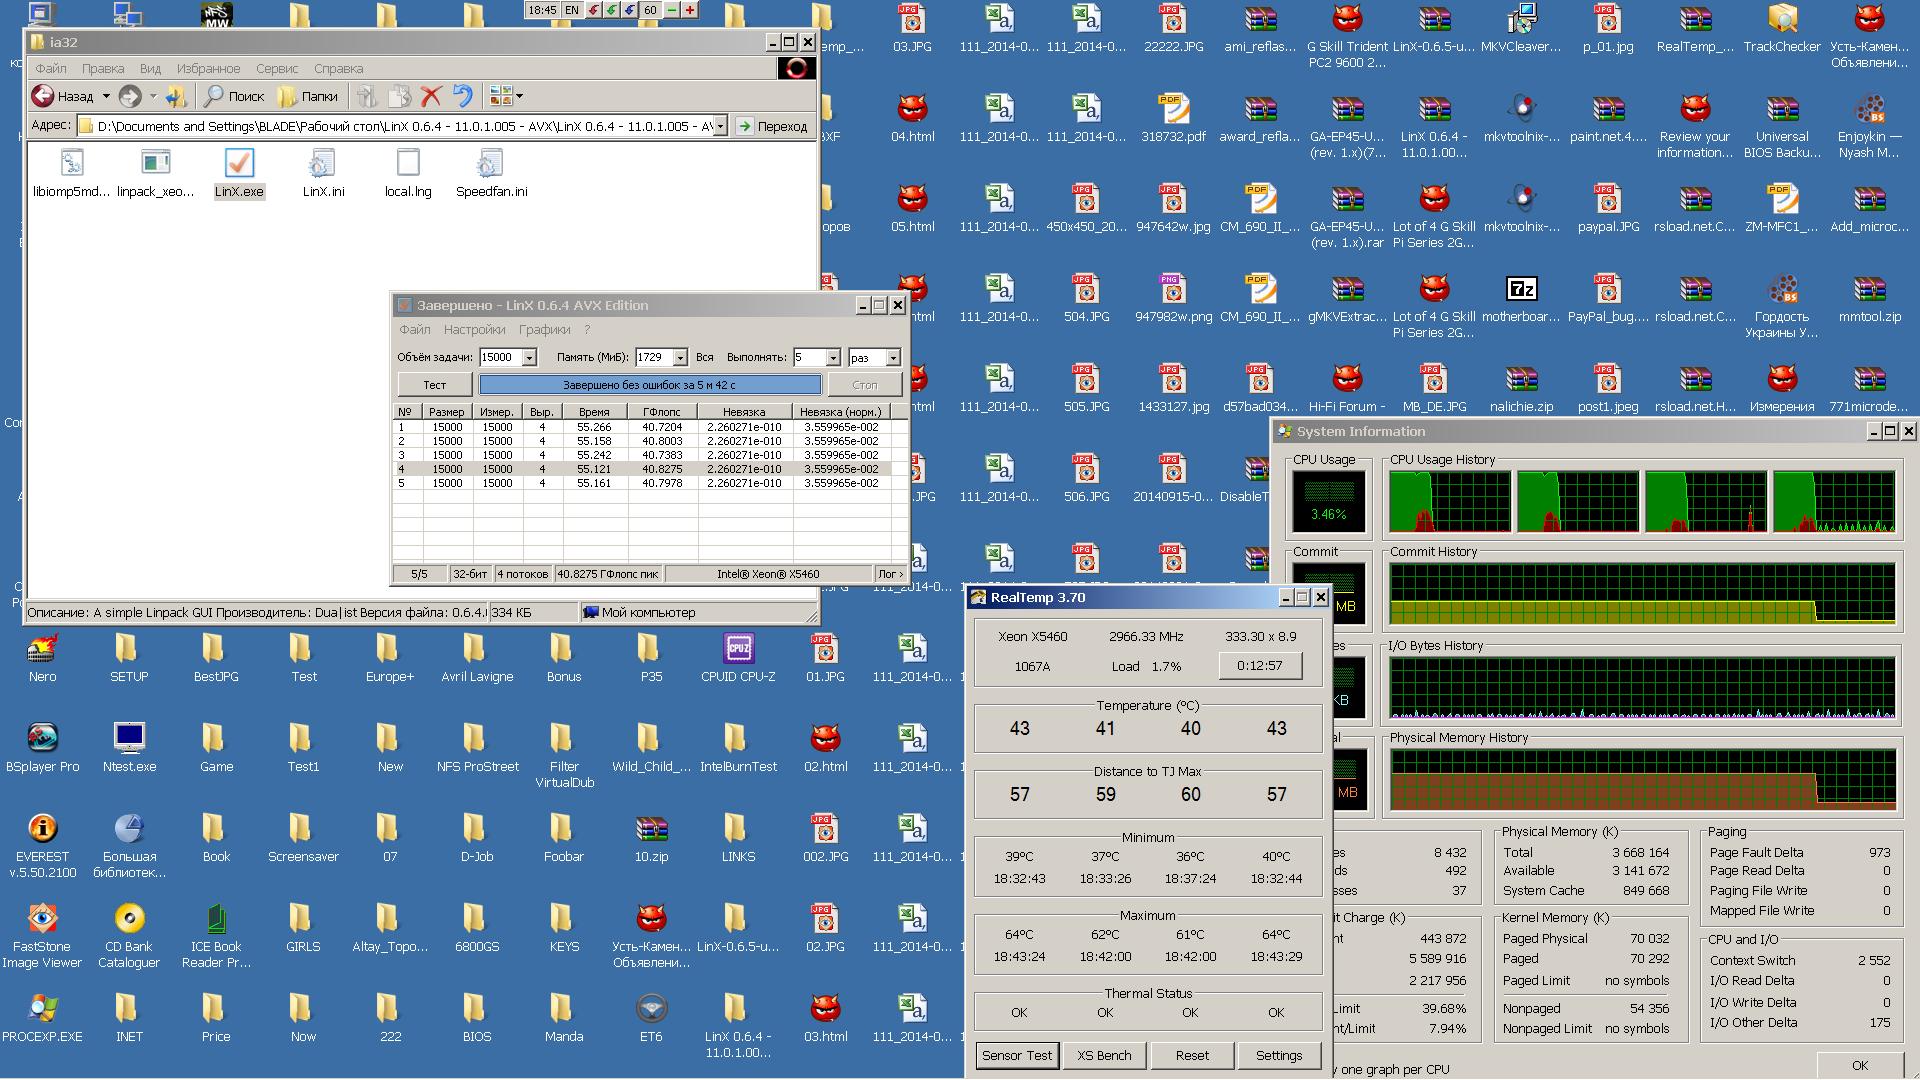
Task: Toggle the Sensor Test button in RealTemp
Action: tap(1017, 1055)
